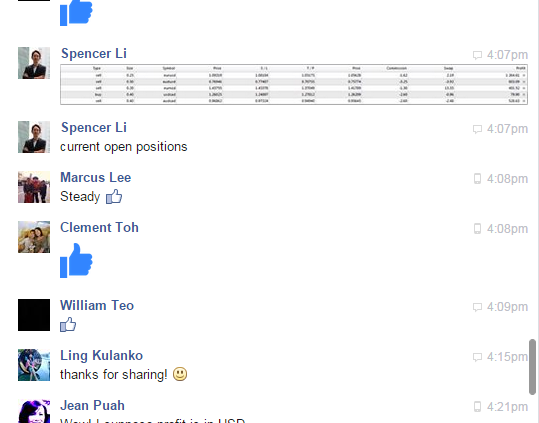Click the mobile phone icon beside Marcus Lee's 4:08pm
Viewport: 539px width, 423px height.
[x=477, y=179]
